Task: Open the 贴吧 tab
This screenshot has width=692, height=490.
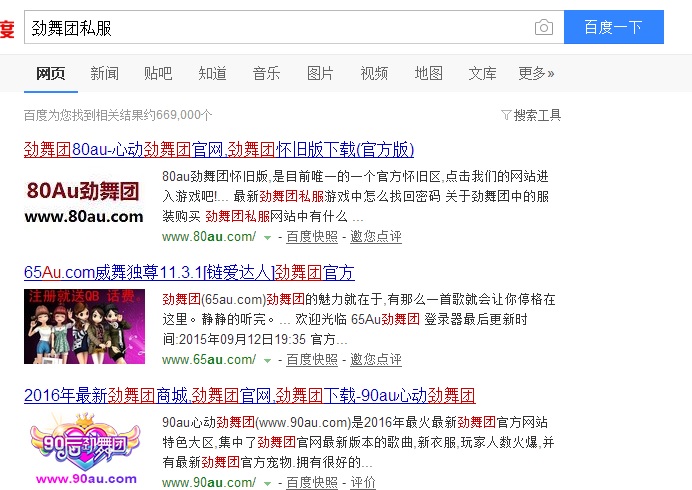Action: tap(158, 73)
